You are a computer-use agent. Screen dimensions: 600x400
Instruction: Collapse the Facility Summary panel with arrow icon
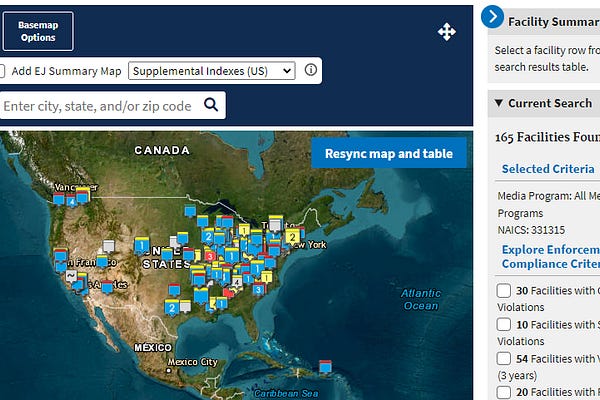tap(492, 17)
